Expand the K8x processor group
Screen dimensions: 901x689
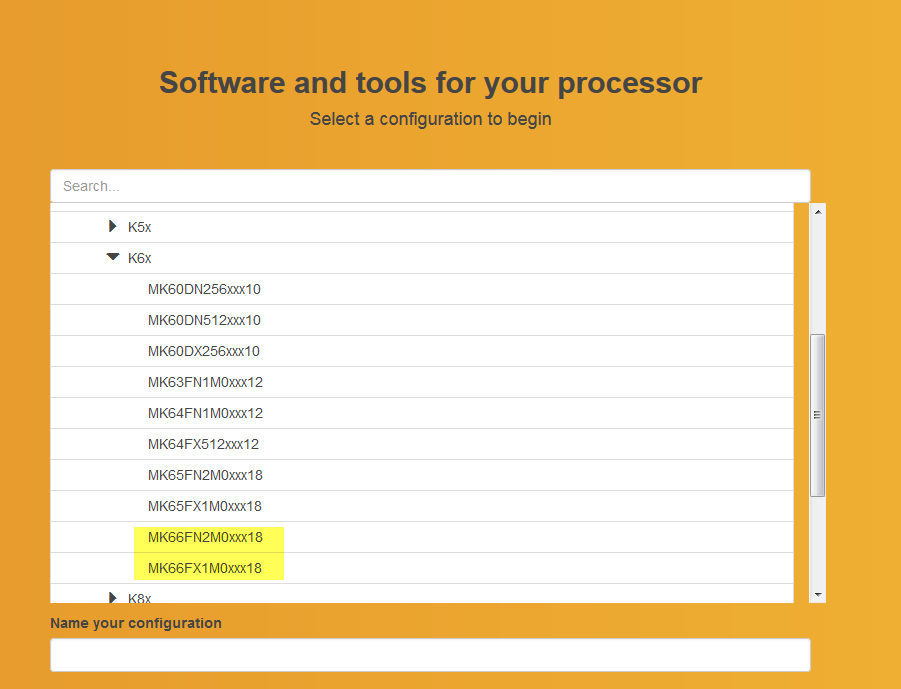point(113,597)
